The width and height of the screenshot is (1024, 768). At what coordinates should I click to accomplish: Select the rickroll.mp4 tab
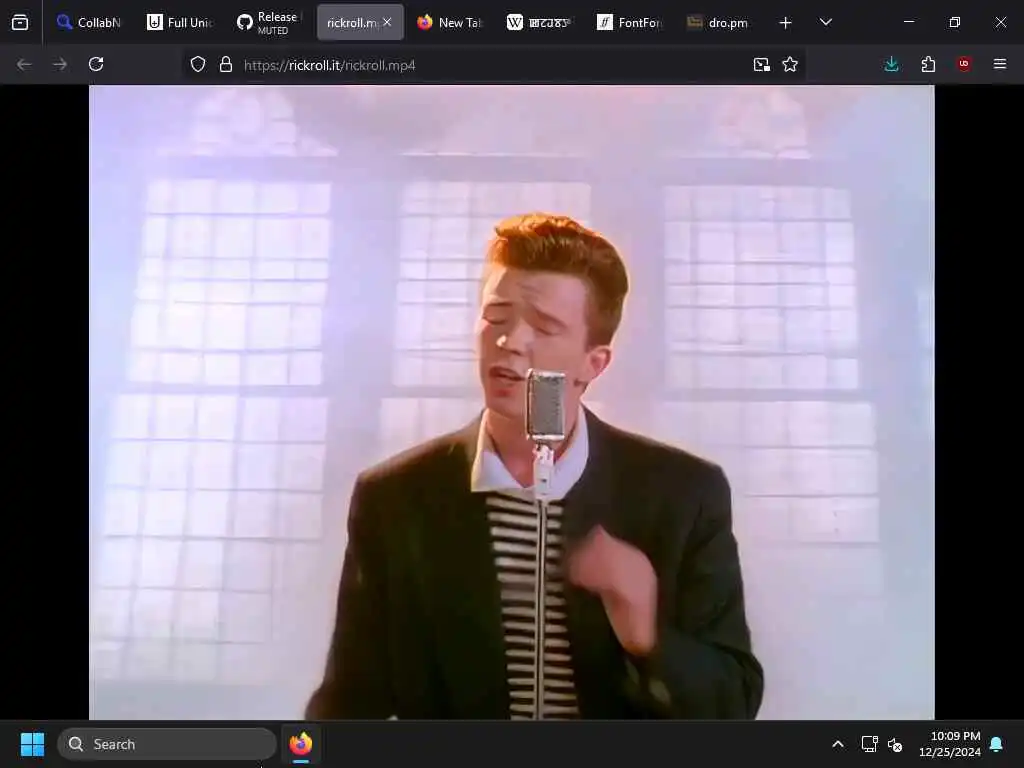[x=351, y=22]
